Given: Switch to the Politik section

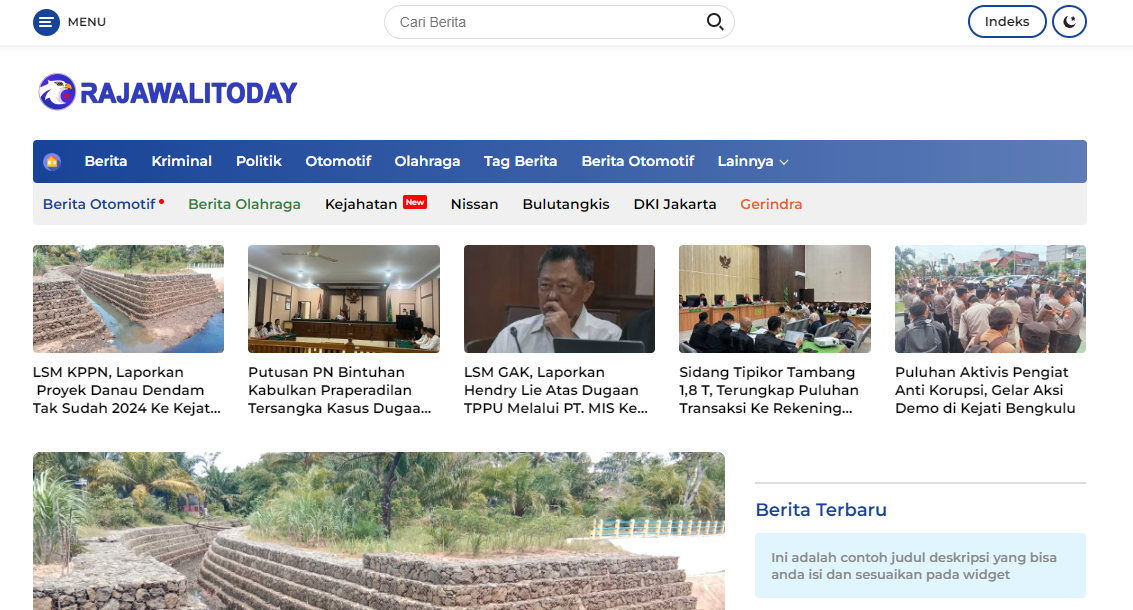Looking at the screenshot, I should point(259,161).
